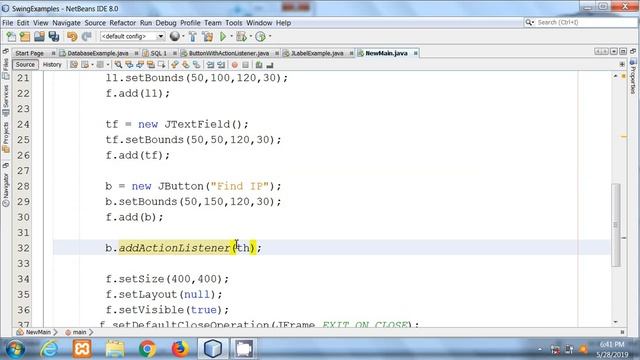
Task: Open the dropdown arrow next to globe icon
Action: coord(183,36)
